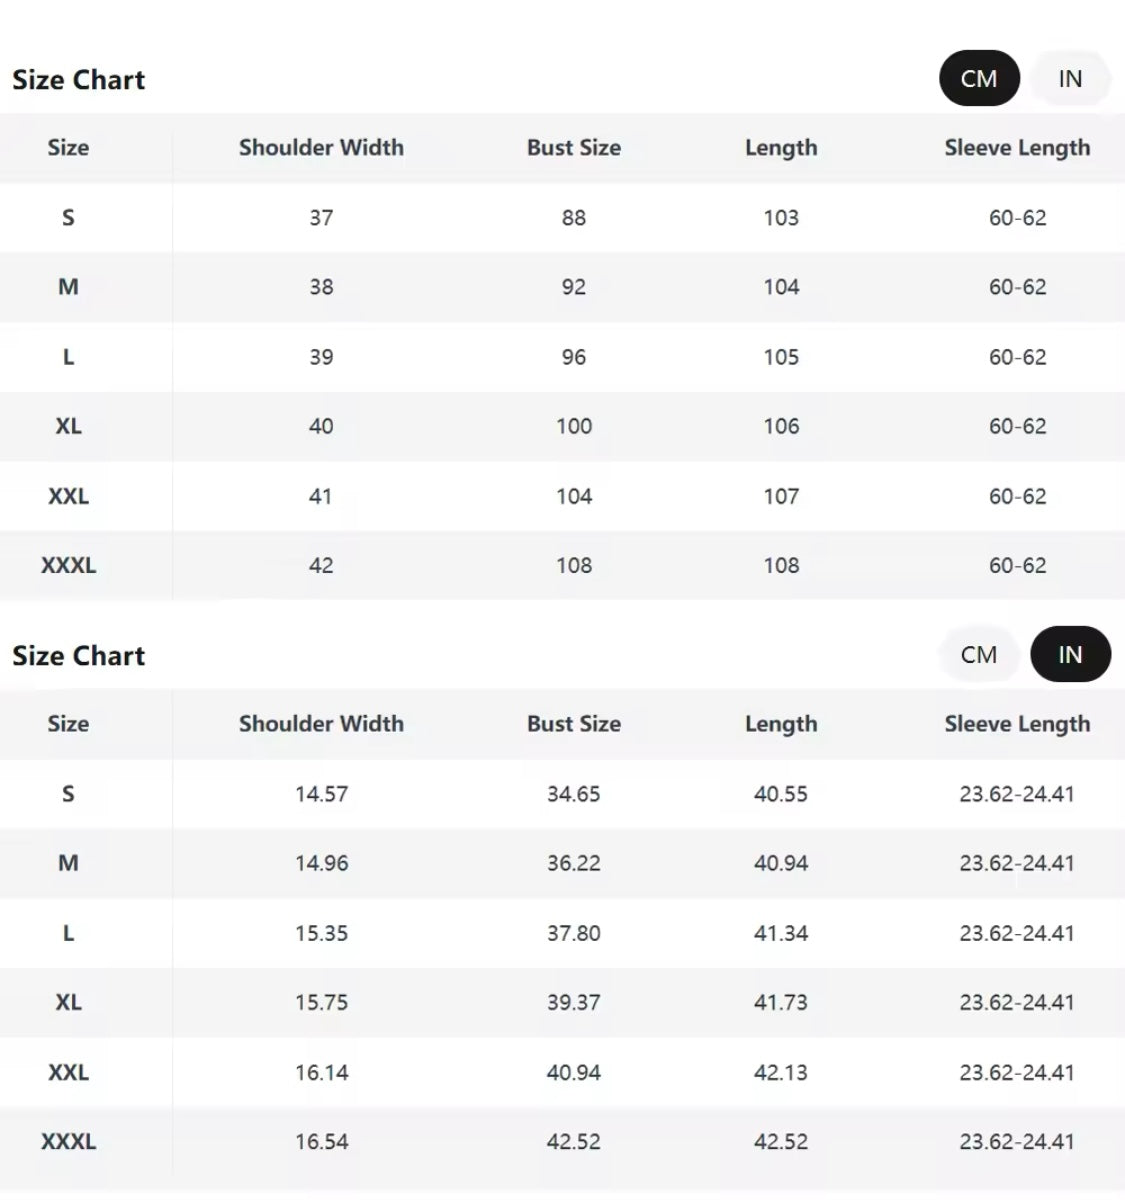Select the 103 length cell
Viewport: 1125px width, 1200px height.
tap(781, 218)
